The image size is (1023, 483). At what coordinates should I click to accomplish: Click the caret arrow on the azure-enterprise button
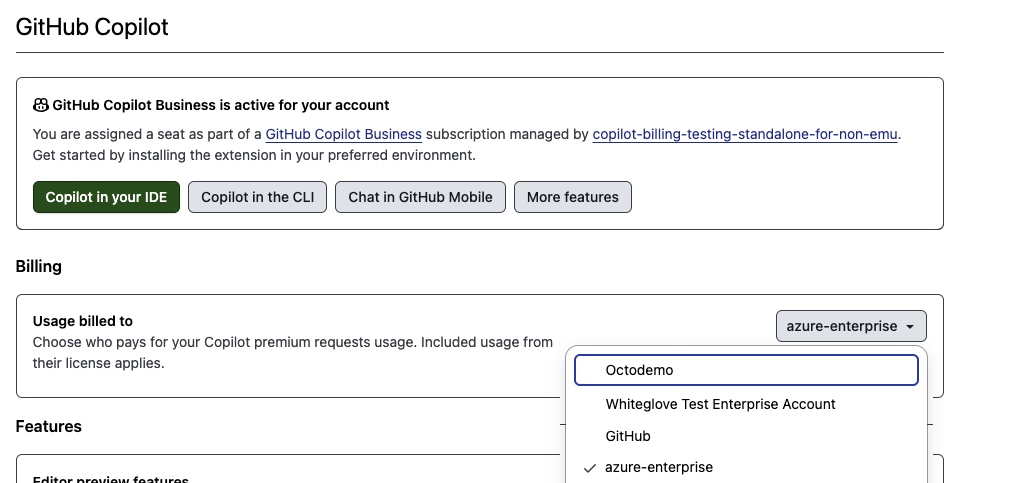pyautogui.click(x=909, y=327)
